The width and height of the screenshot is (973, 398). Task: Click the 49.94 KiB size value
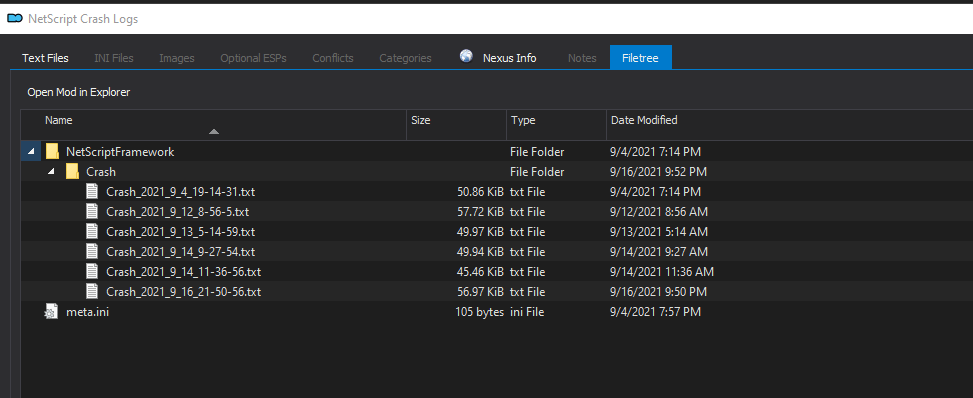480,251
